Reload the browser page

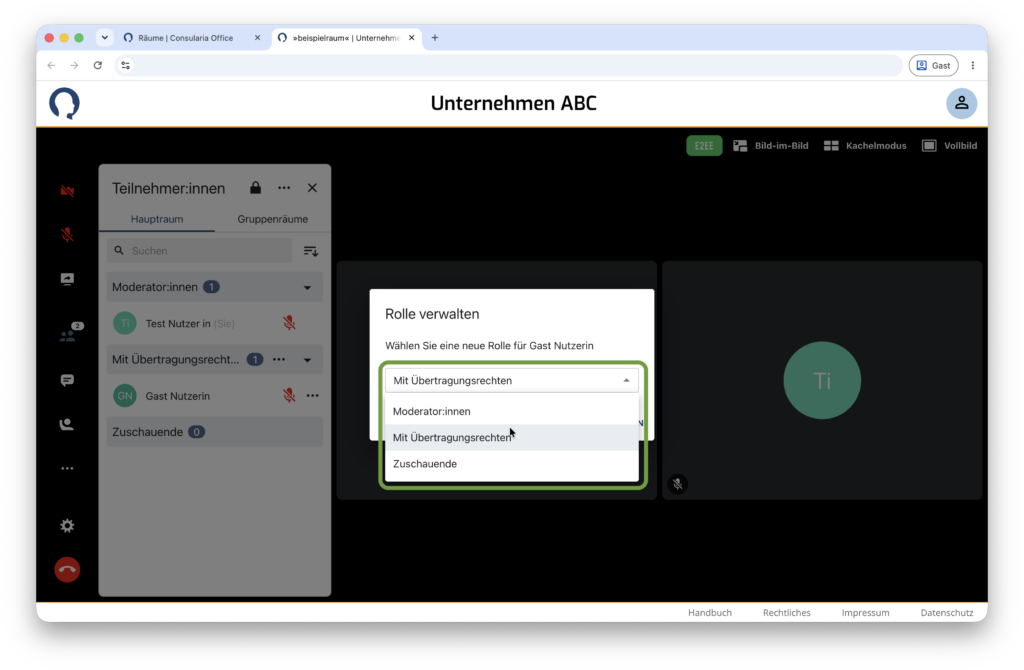coord(98,65)
